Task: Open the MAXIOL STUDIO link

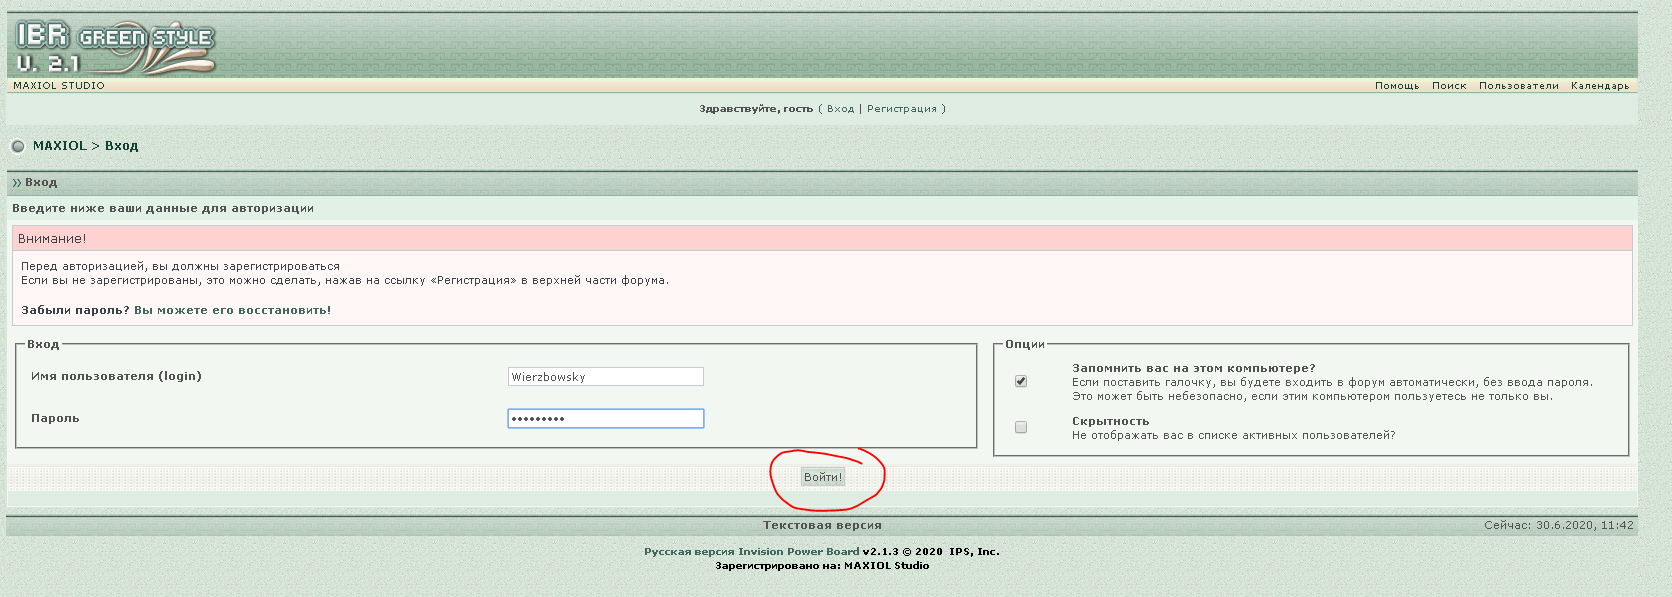Action: click(59, 86)
